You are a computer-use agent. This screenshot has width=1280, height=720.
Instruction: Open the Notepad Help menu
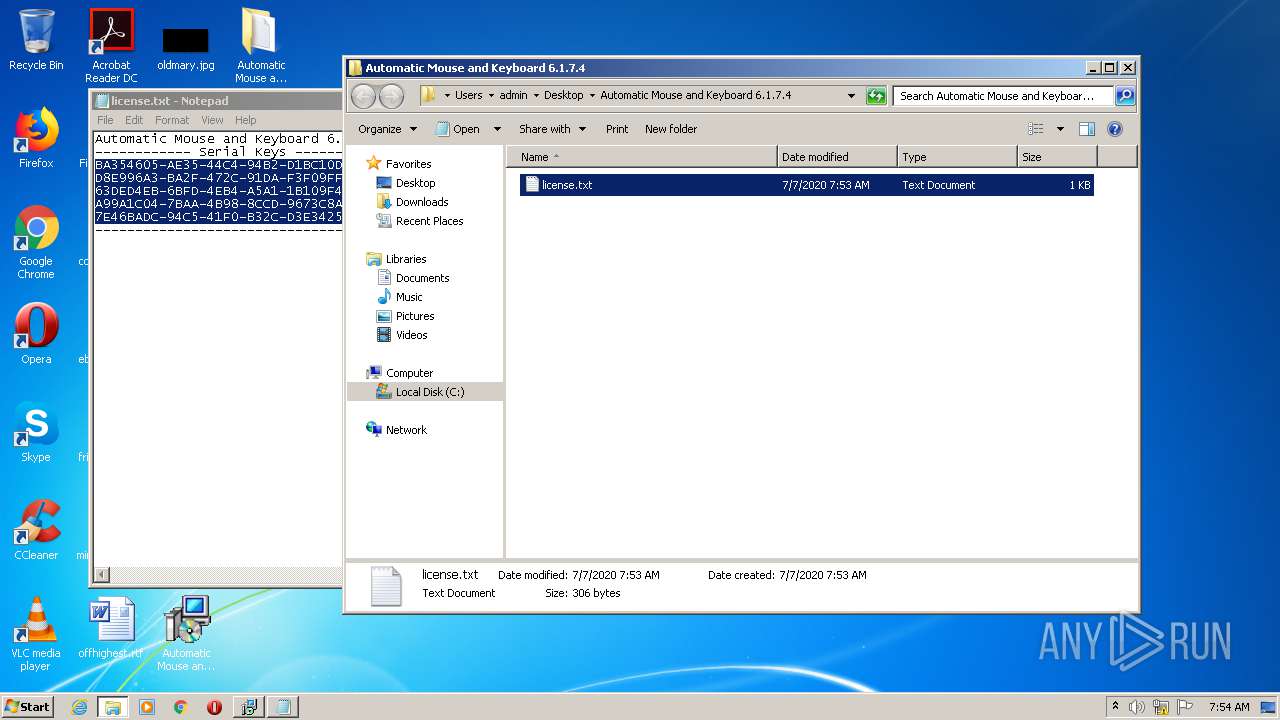coord(245,120)
